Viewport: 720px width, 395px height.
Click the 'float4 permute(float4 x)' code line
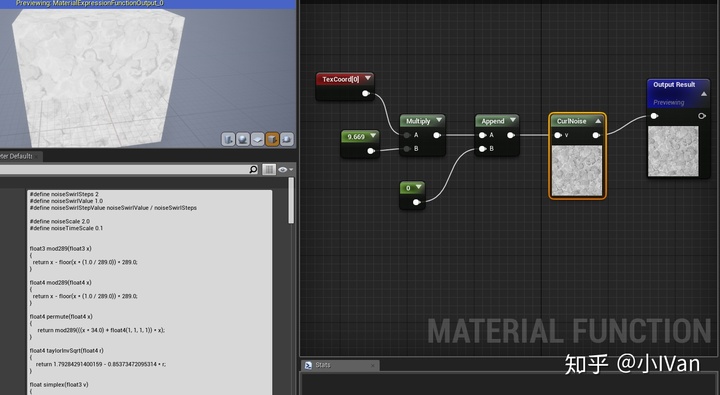[x=61, y=316]
